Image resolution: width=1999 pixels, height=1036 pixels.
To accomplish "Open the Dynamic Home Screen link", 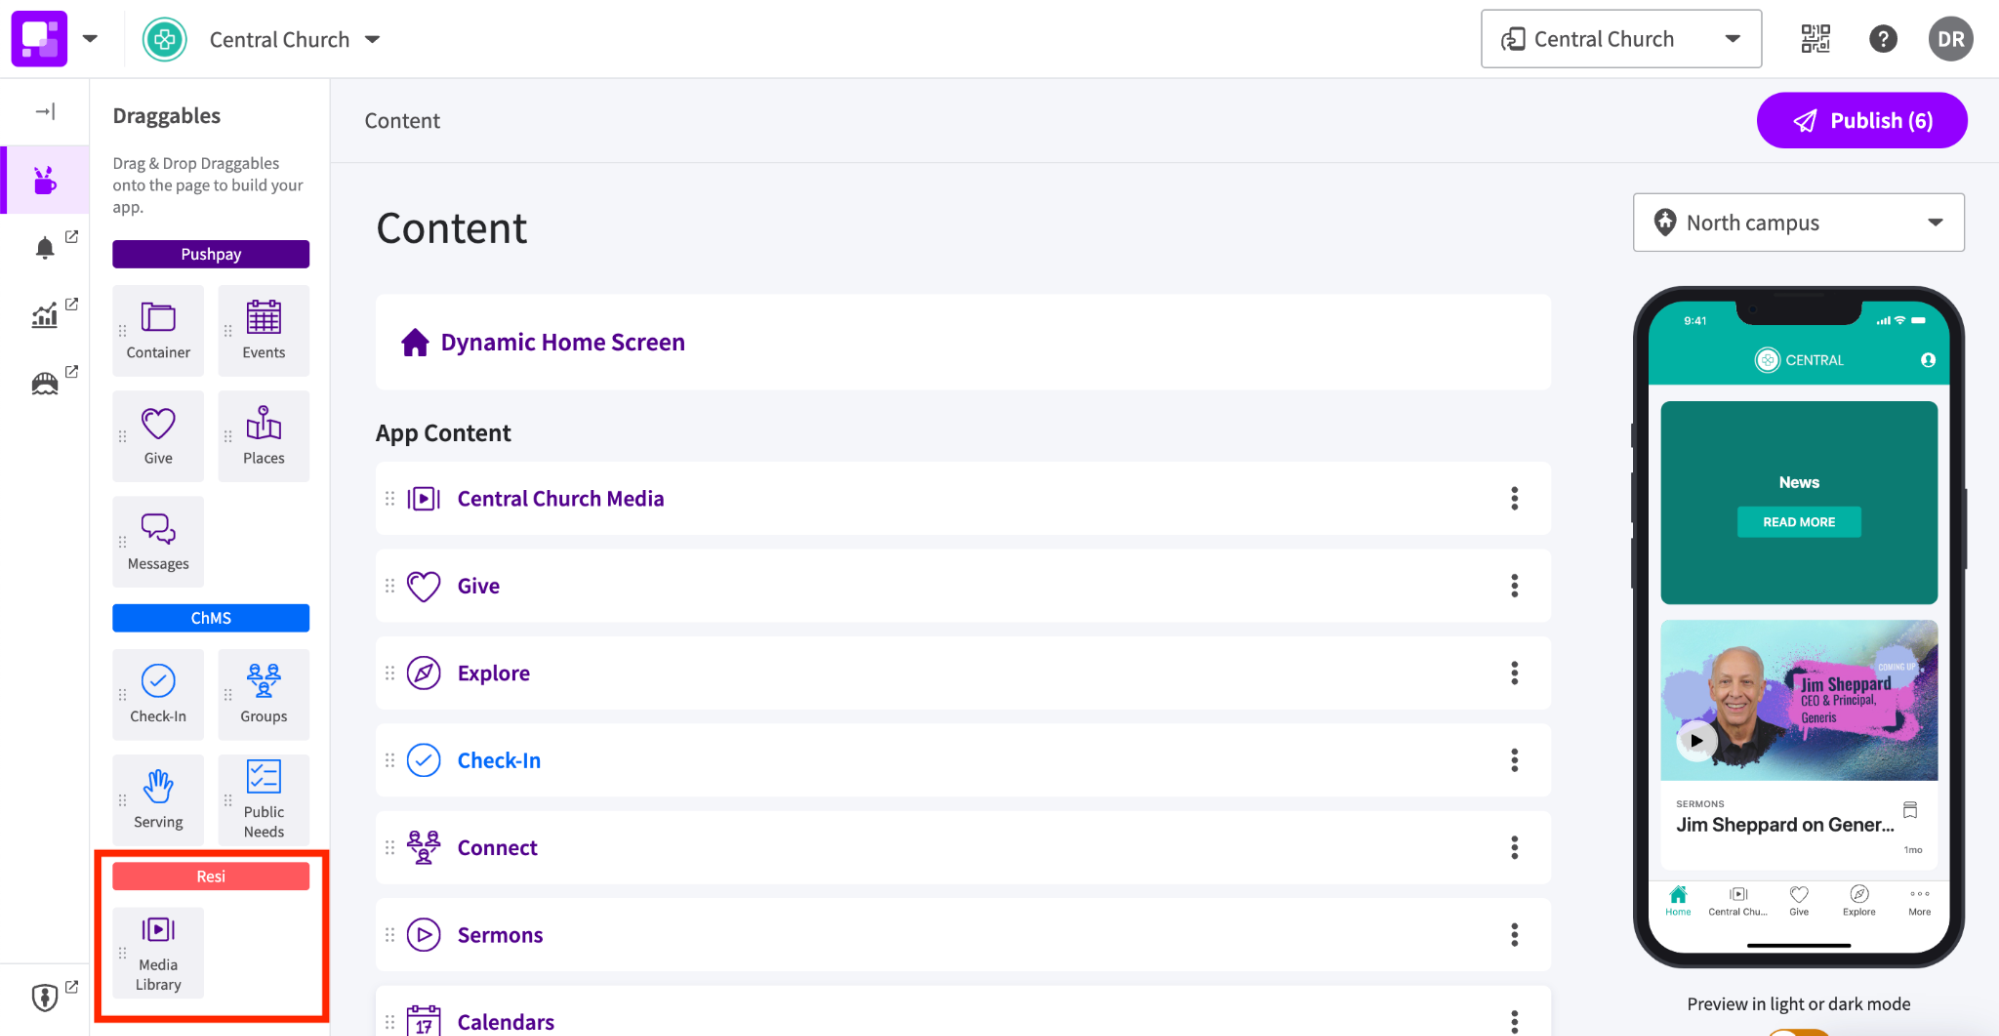I will coord(563,341).
